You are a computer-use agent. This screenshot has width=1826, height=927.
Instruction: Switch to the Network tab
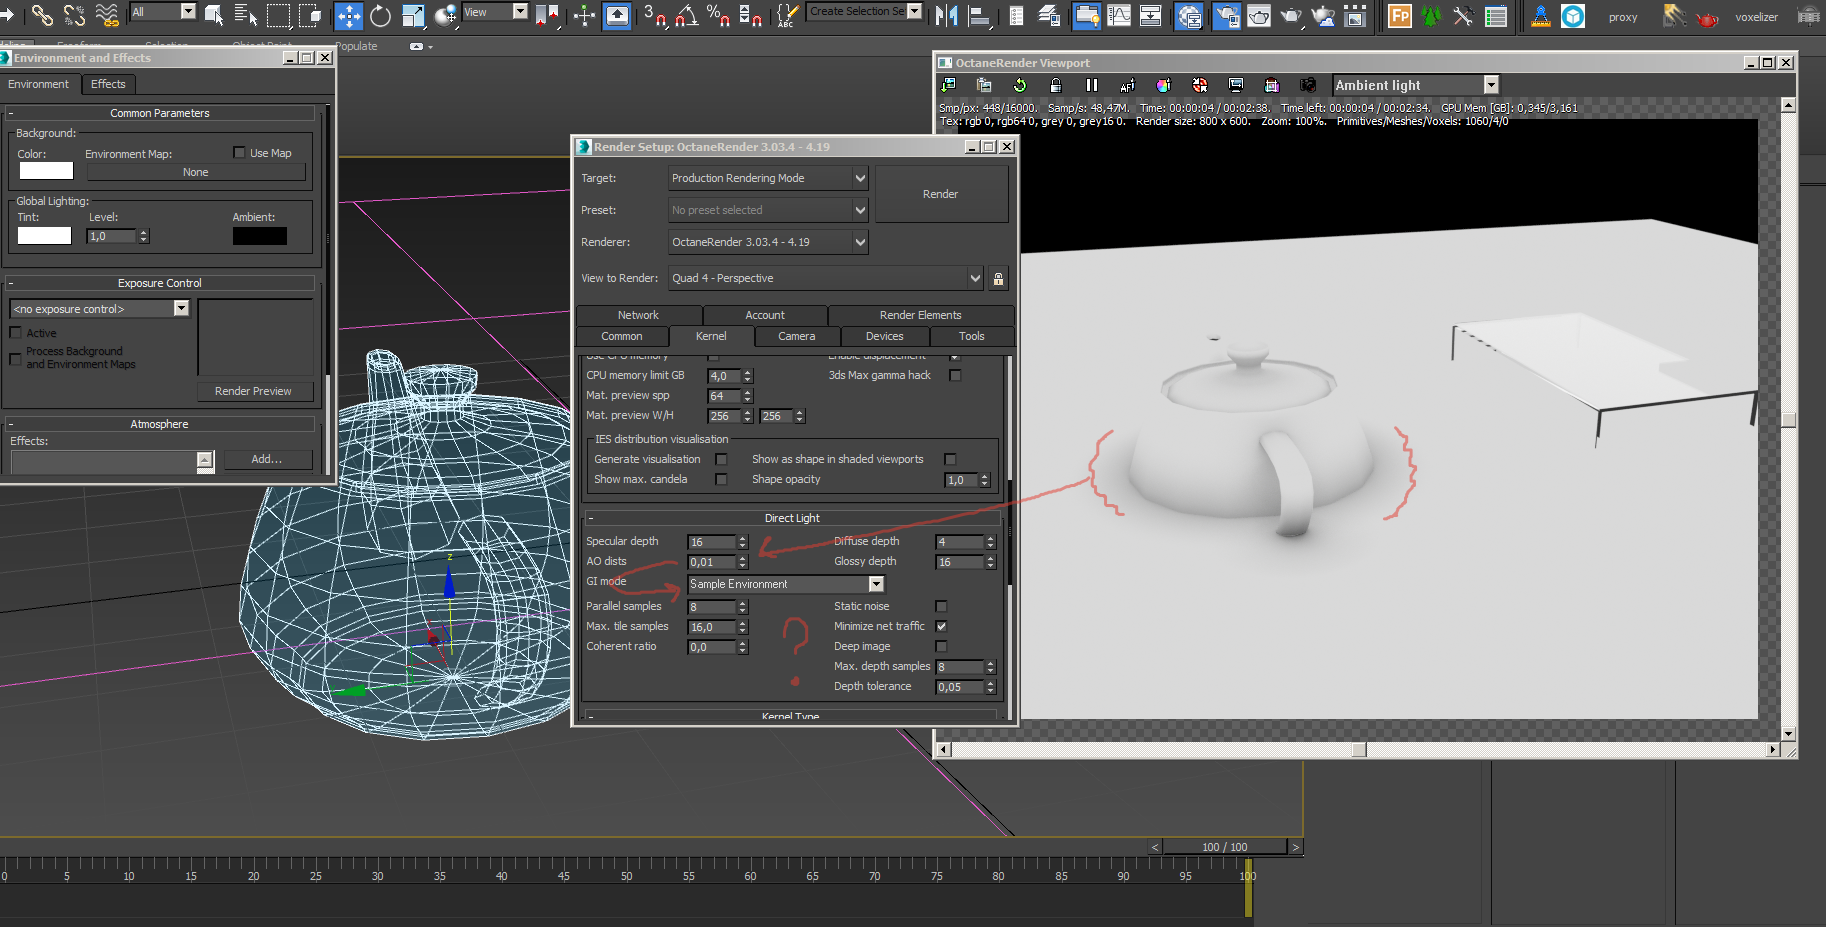[x=638, y=315]
